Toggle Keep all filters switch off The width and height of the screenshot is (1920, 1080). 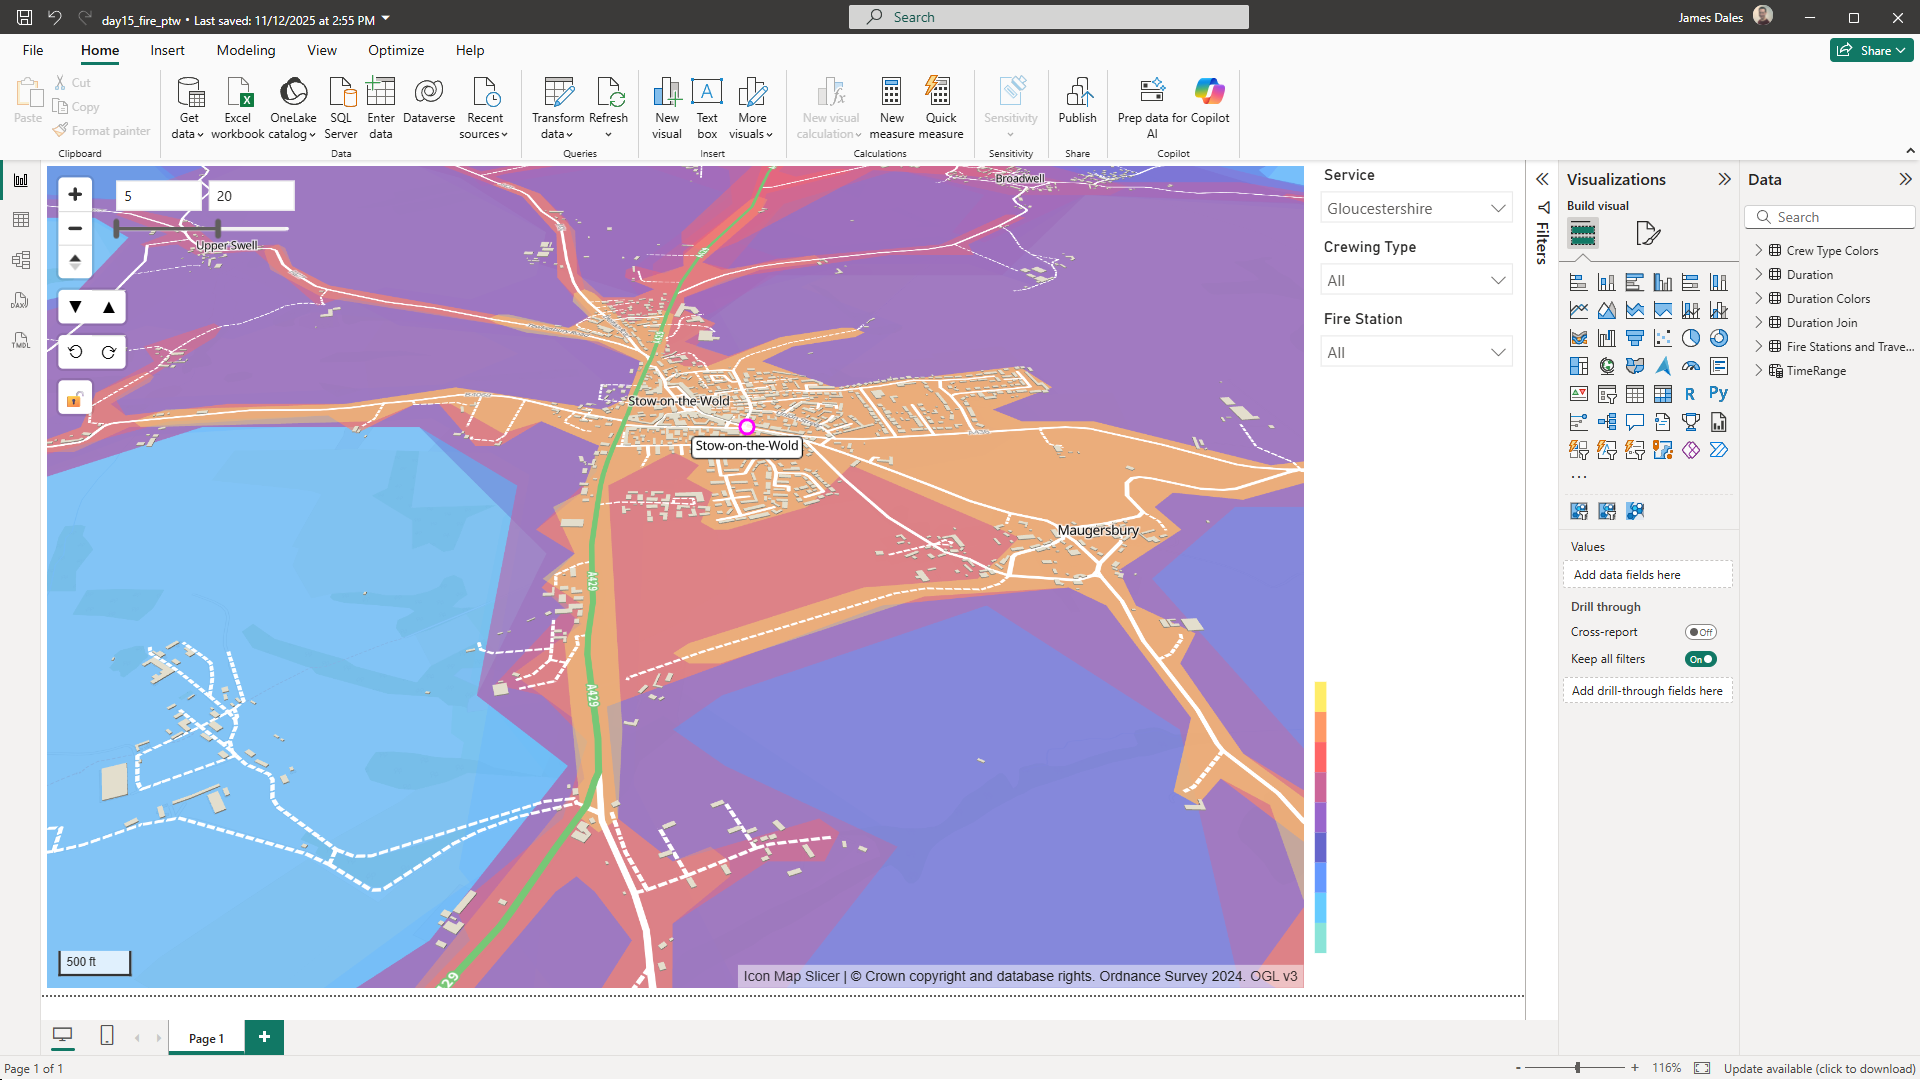[x=1700, y=659]
